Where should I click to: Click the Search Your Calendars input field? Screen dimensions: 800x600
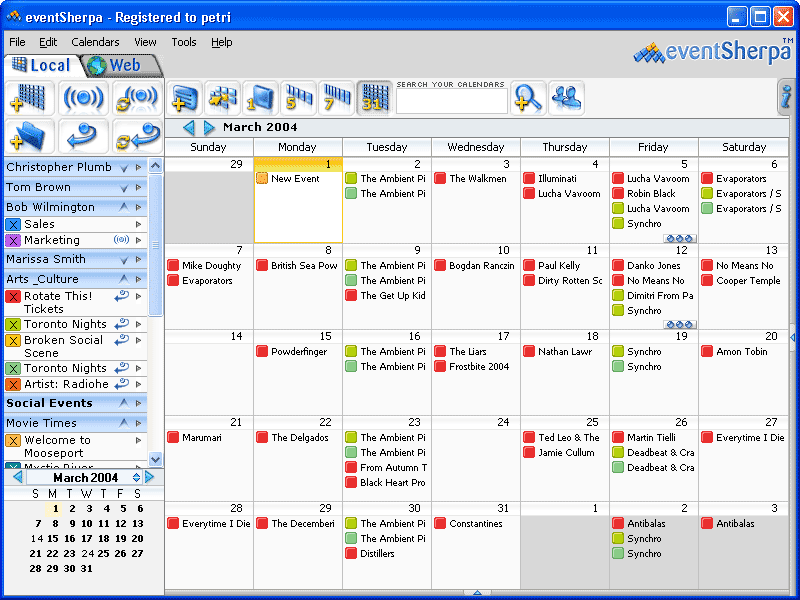(x=452, y=101)
